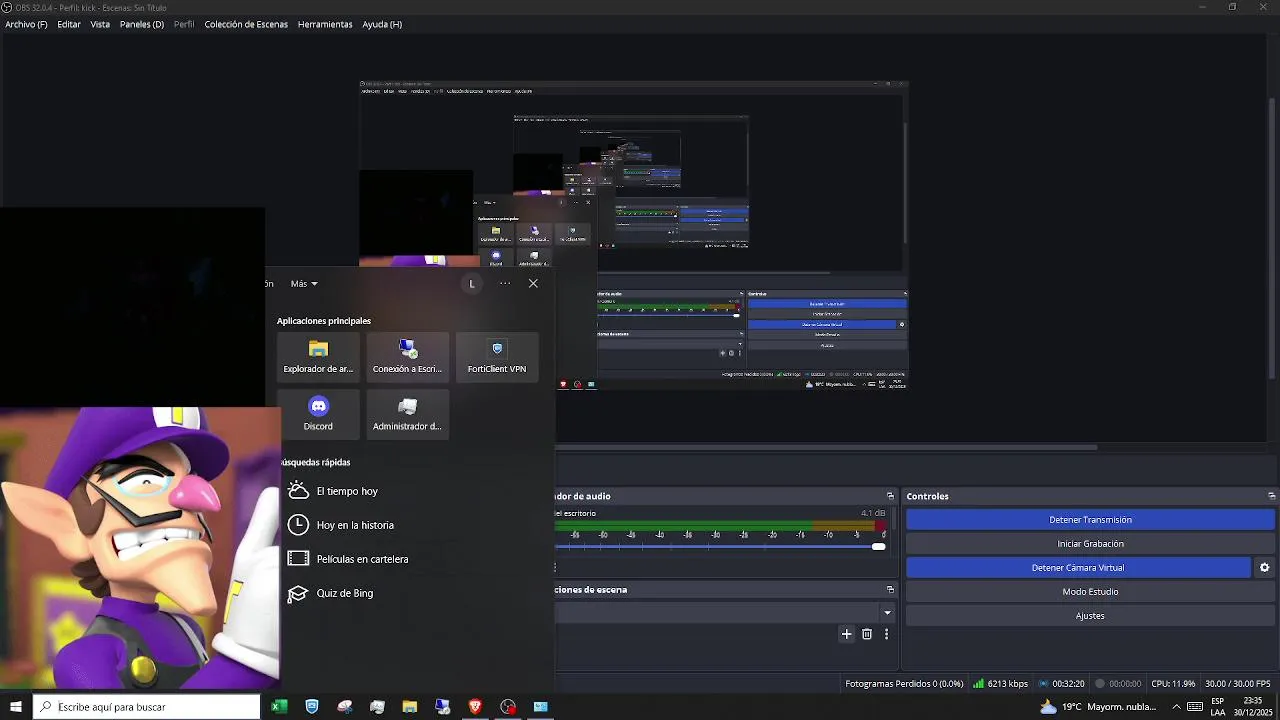Screen dimensions: 1280x720
Task: Click the OBS preview horizontal scrollbar
Action: [826, 447]
